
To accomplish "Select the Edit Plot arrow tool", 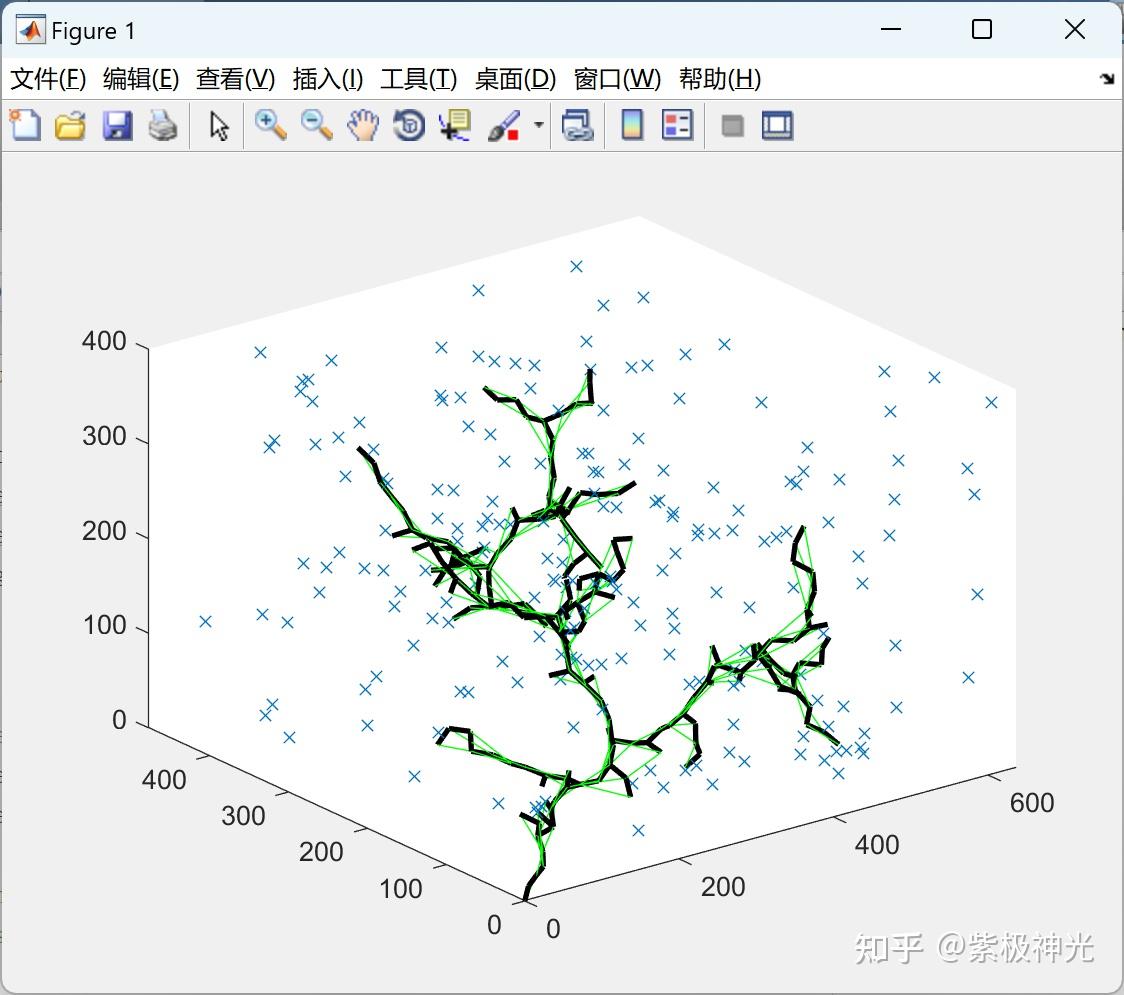I will [216, 125].
